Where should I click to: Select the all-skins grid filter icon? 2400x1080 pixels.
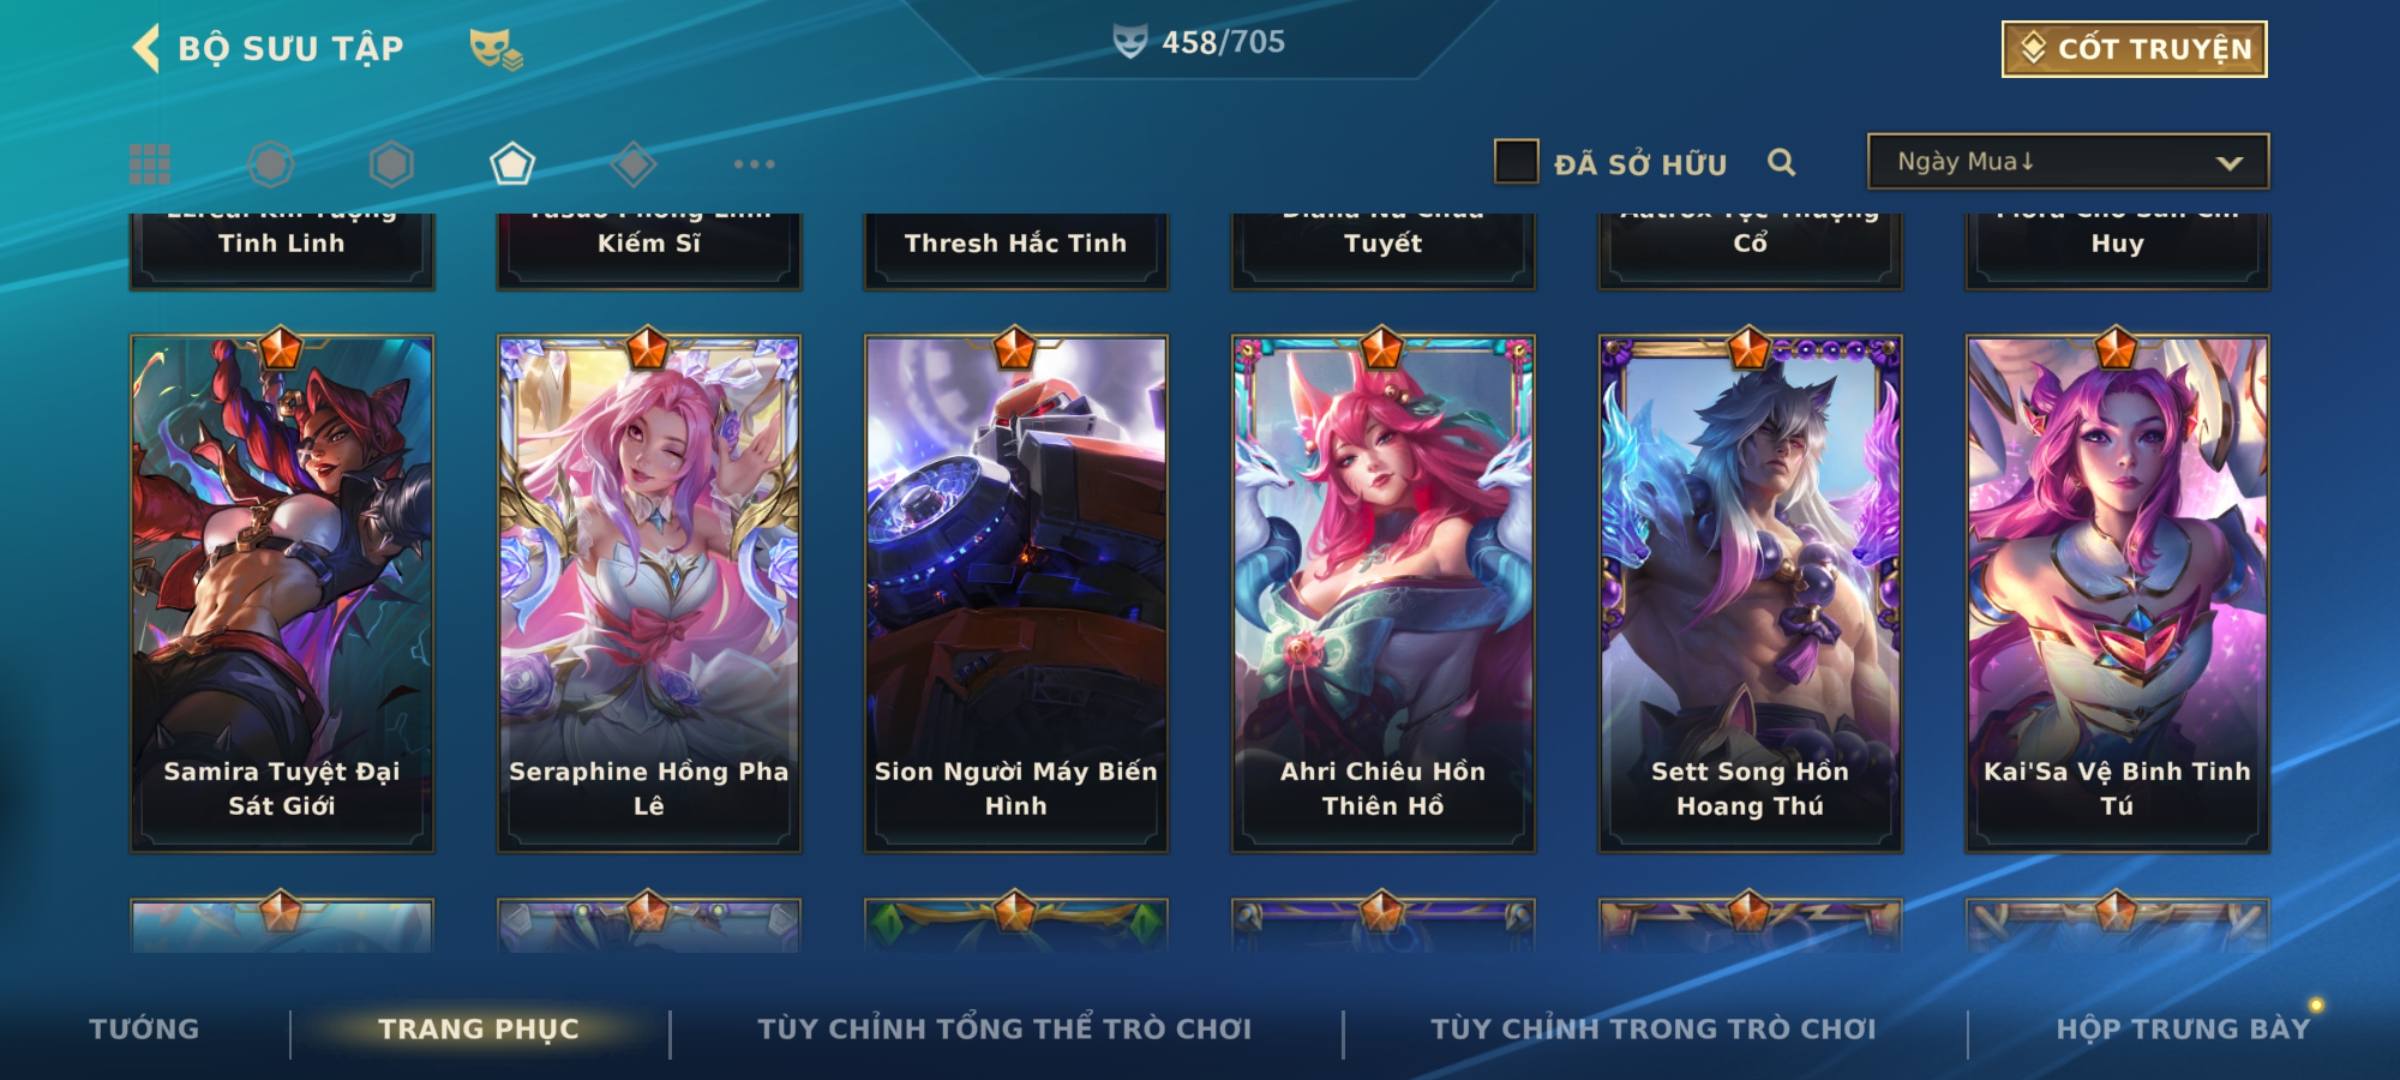click(x=150, y=164)
